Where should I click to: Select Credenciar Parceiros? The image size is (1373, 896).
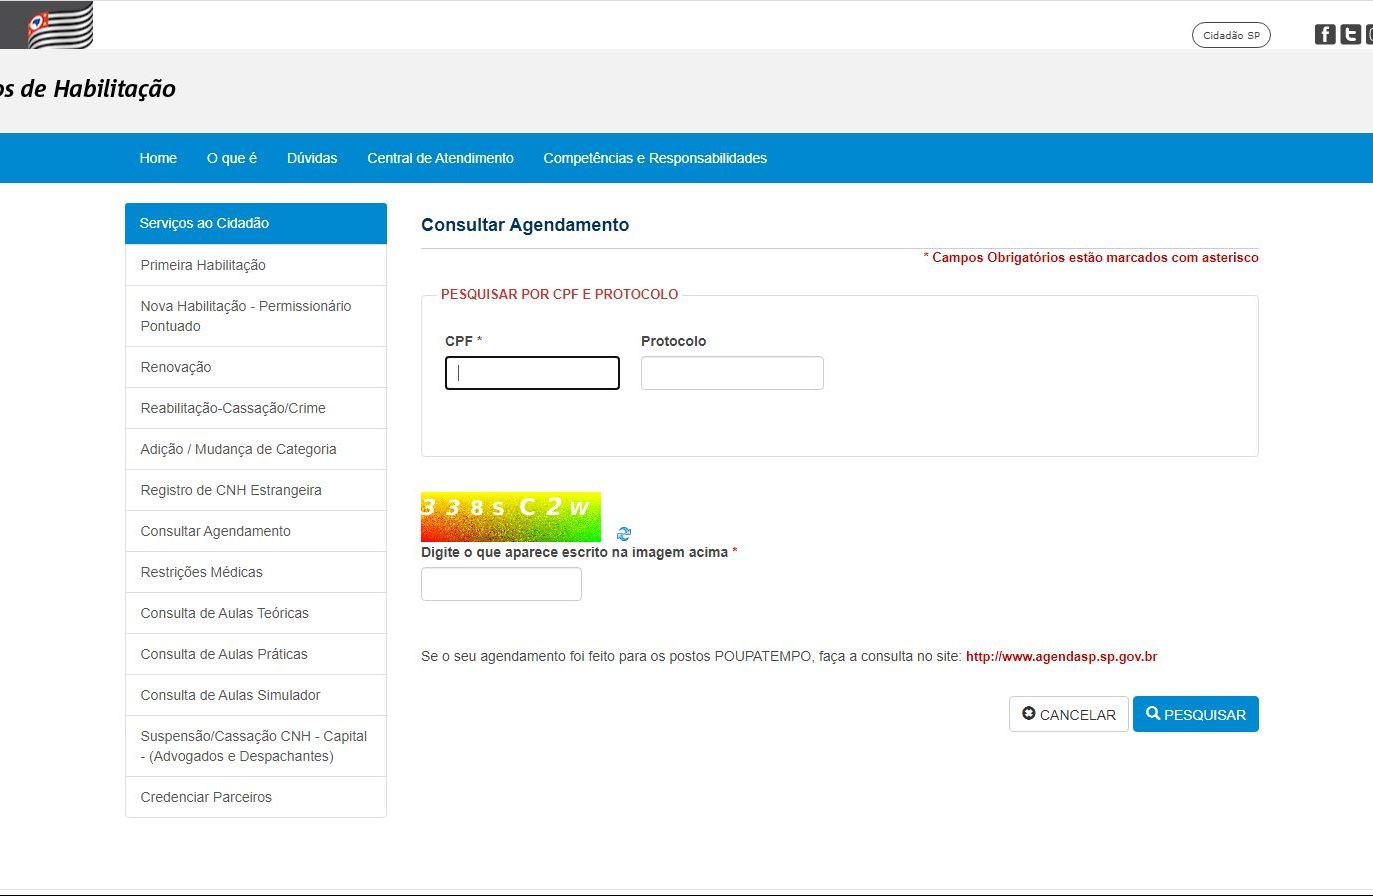pyautogui.click(x=256, y=797)
